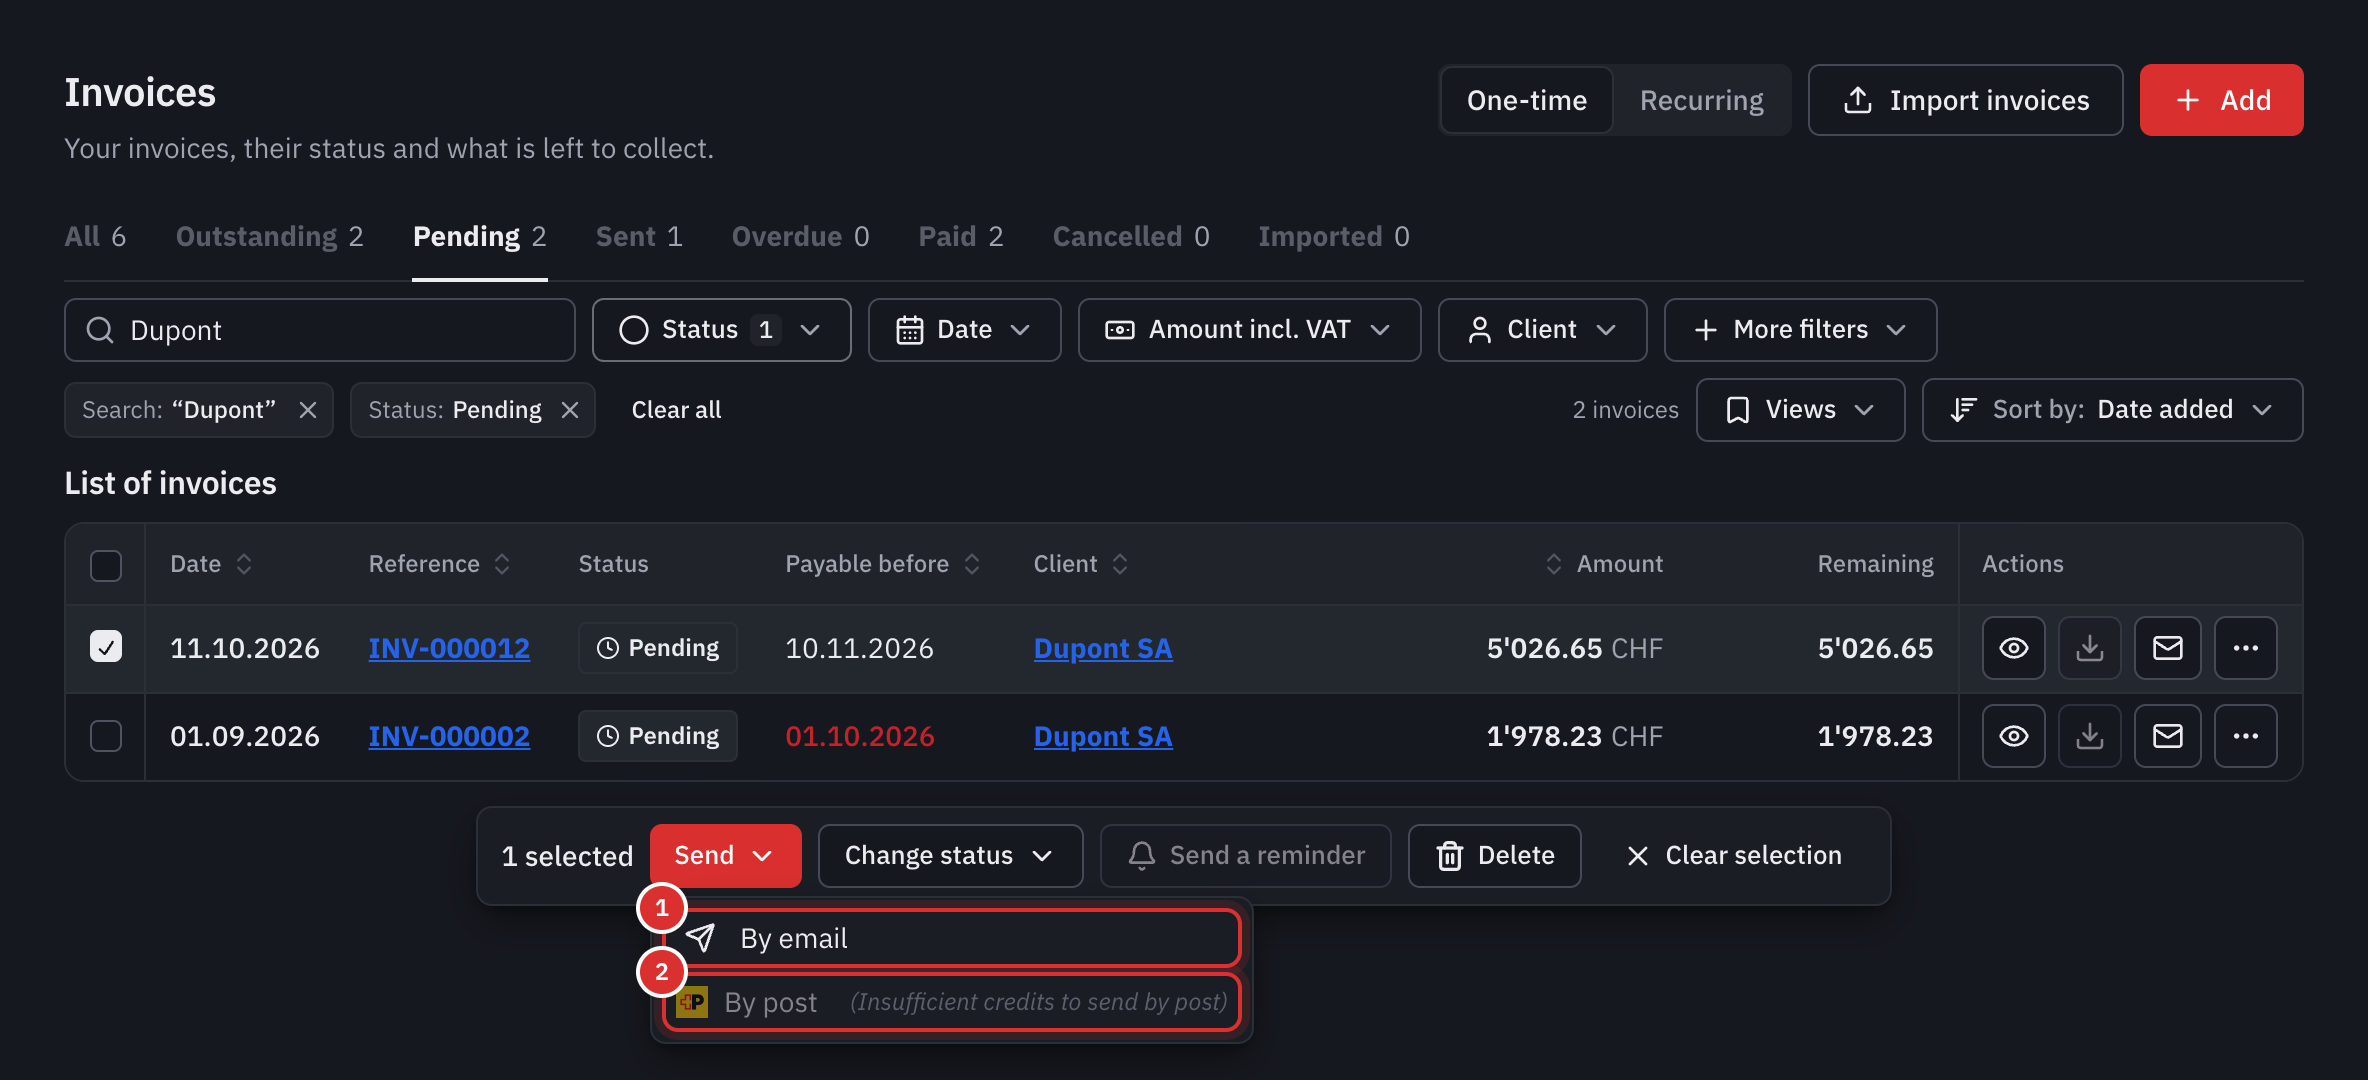
Task: View invoice INV-000002 with the eye icon
Action: [2013, 736]
